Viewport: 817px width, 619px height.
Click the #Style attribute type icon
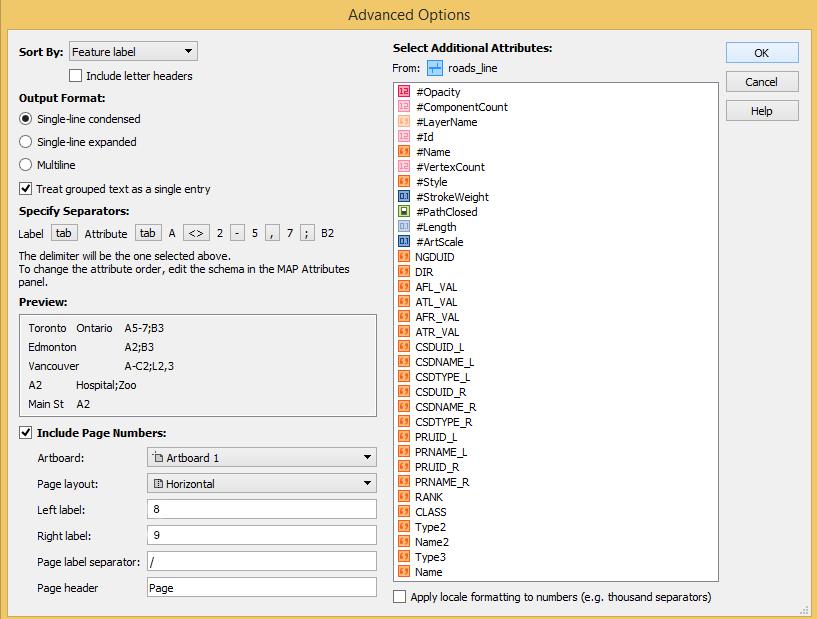[x=404, y=182]
